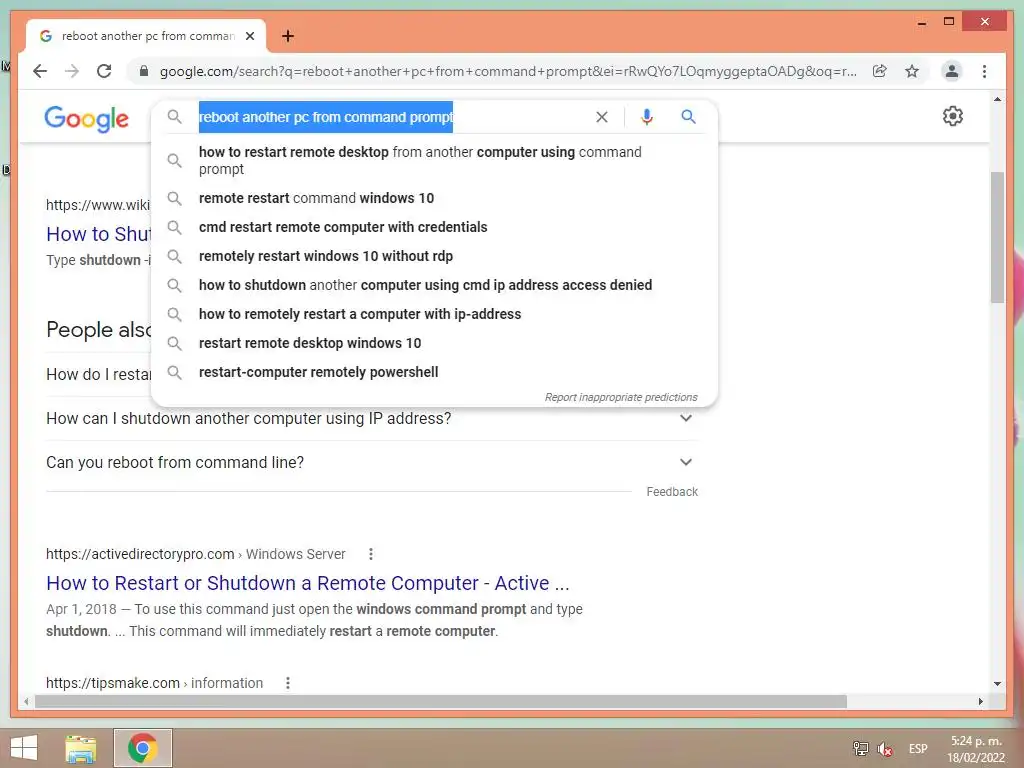Open options dots for activedirectorypro result
Screen dimensions: 1024x768
(370, 554)
